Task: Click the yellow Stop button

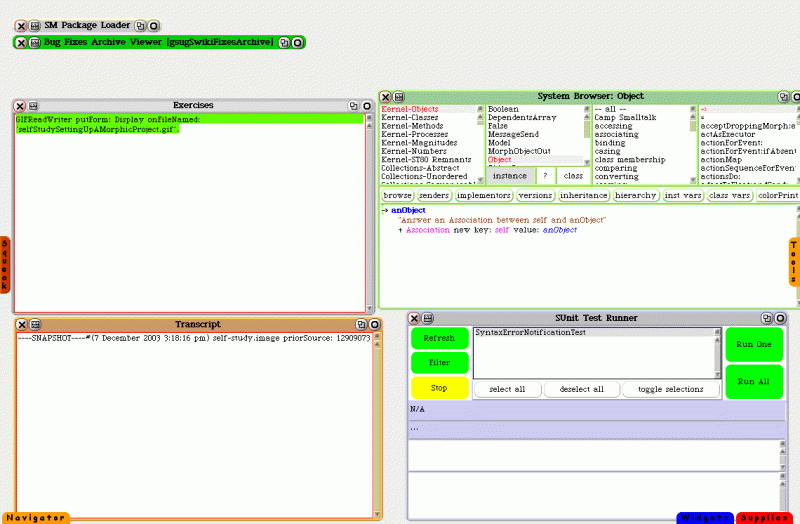Action: point(439,388)
